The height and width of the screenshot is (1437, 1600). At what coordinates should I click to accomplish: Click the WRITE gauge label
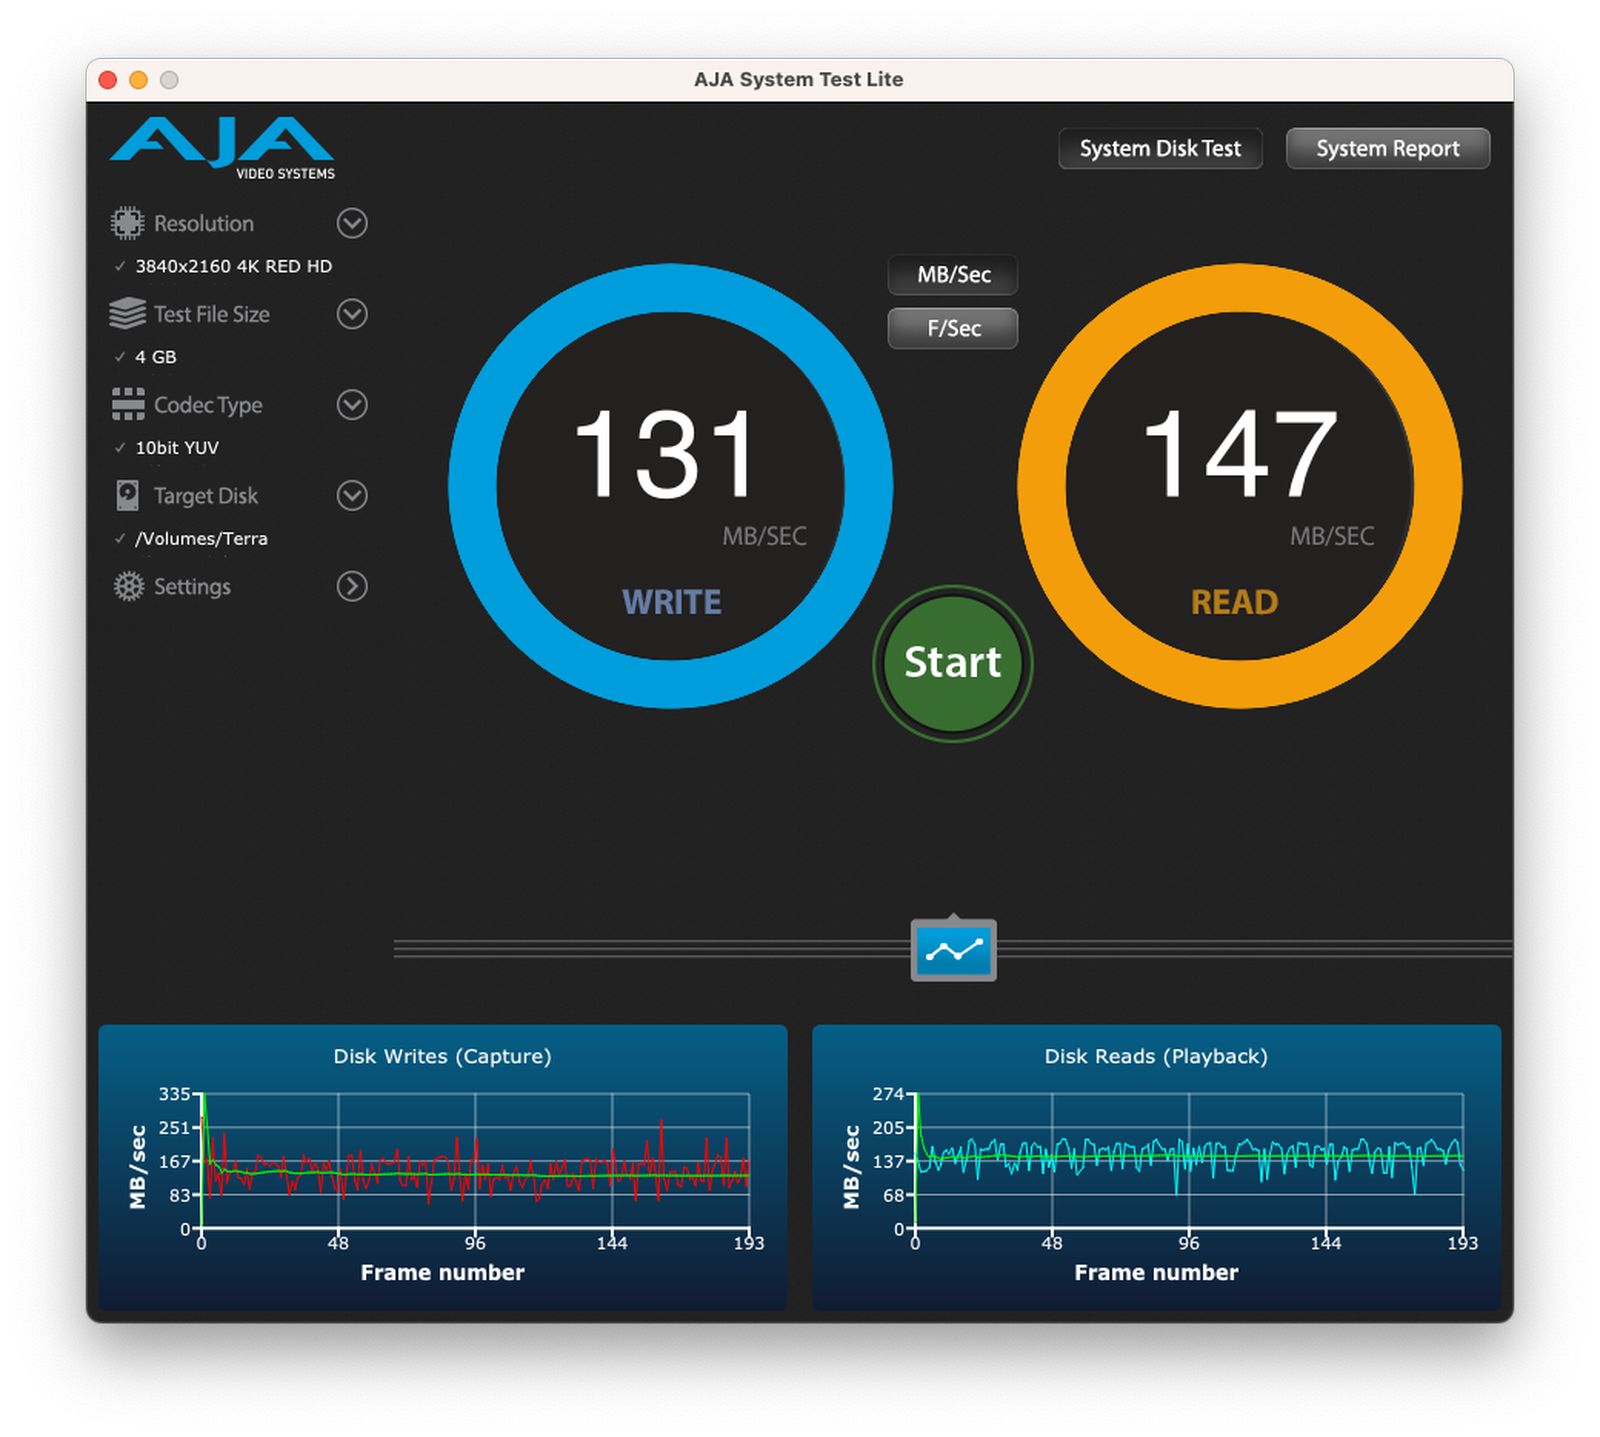(x=671, y=602)
